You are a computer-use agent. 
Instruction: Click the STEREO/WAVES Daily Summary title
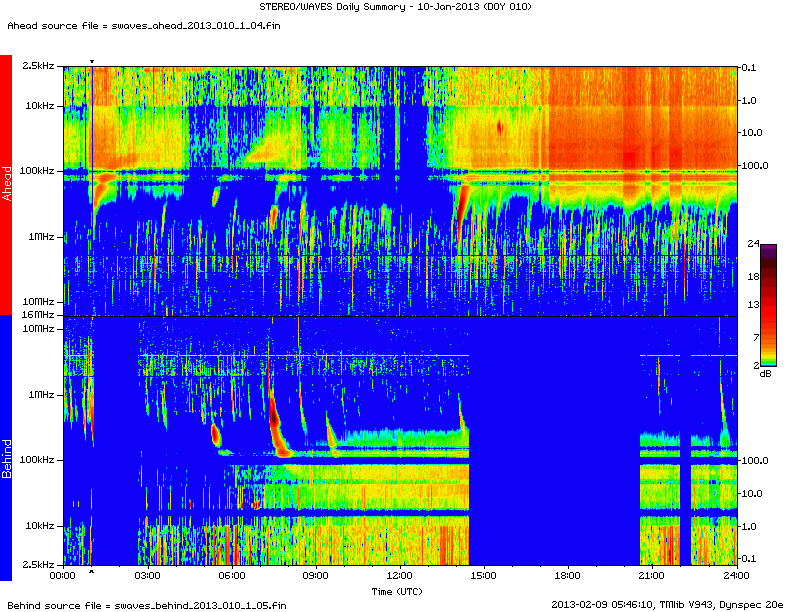396,7
